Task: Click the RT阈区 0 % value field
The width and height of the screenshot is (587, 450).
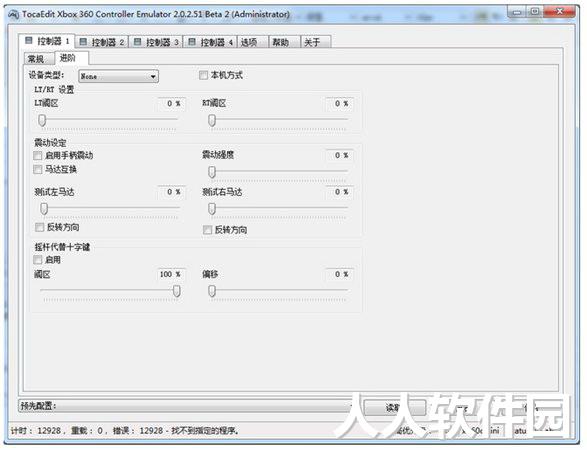Action: 339,103
